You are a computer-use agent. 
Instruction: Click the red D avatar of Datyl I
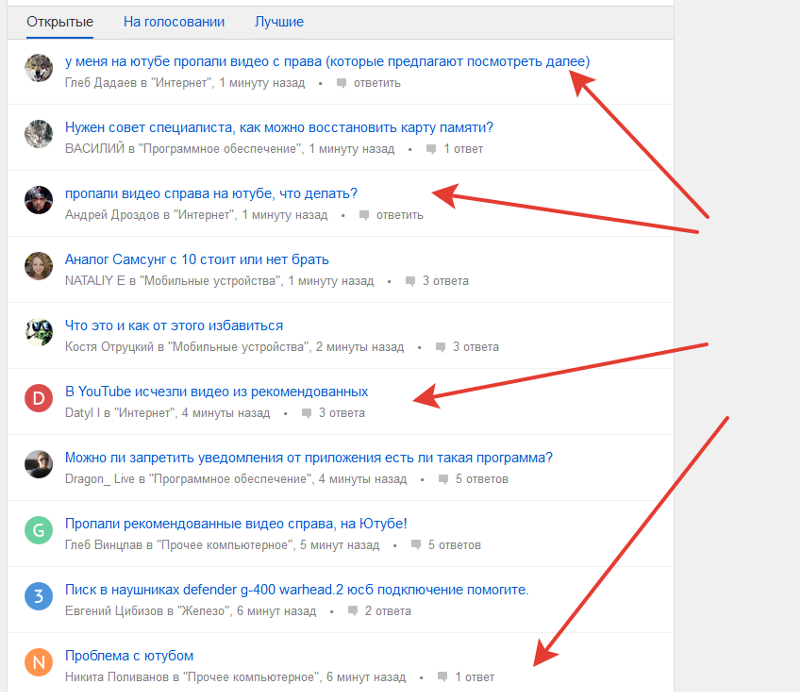tap(39, 398)
